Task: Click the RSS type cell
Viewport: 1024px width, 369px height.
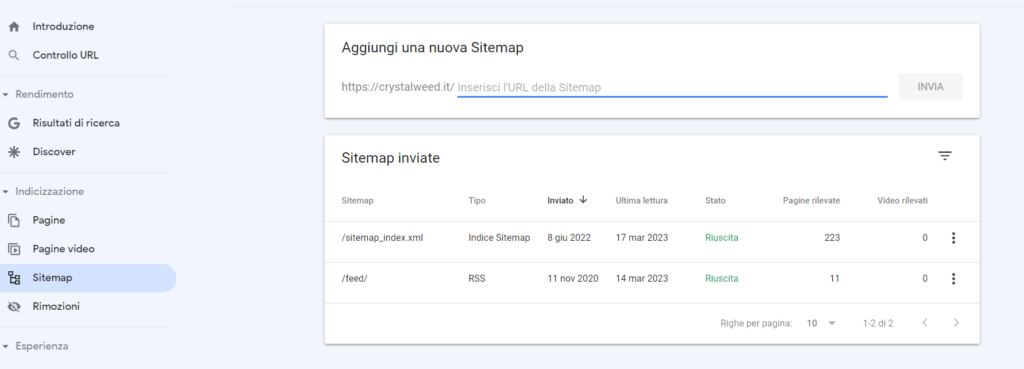Action: click(x=477, y=279)
